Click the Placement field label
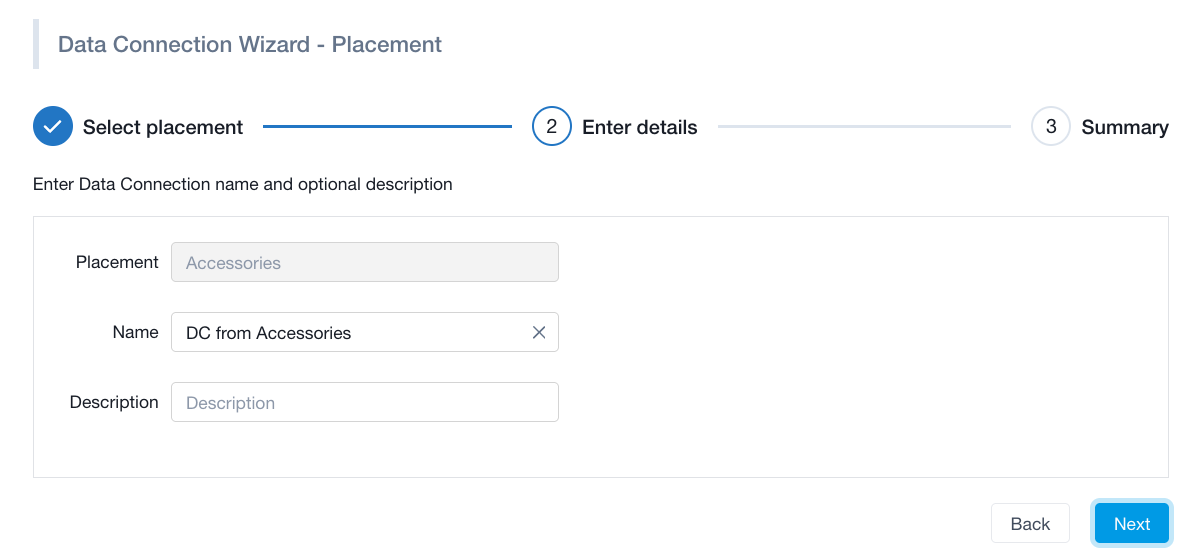Screen dimensions: 1190x556 pyautogui.click(x=117, y=262)
